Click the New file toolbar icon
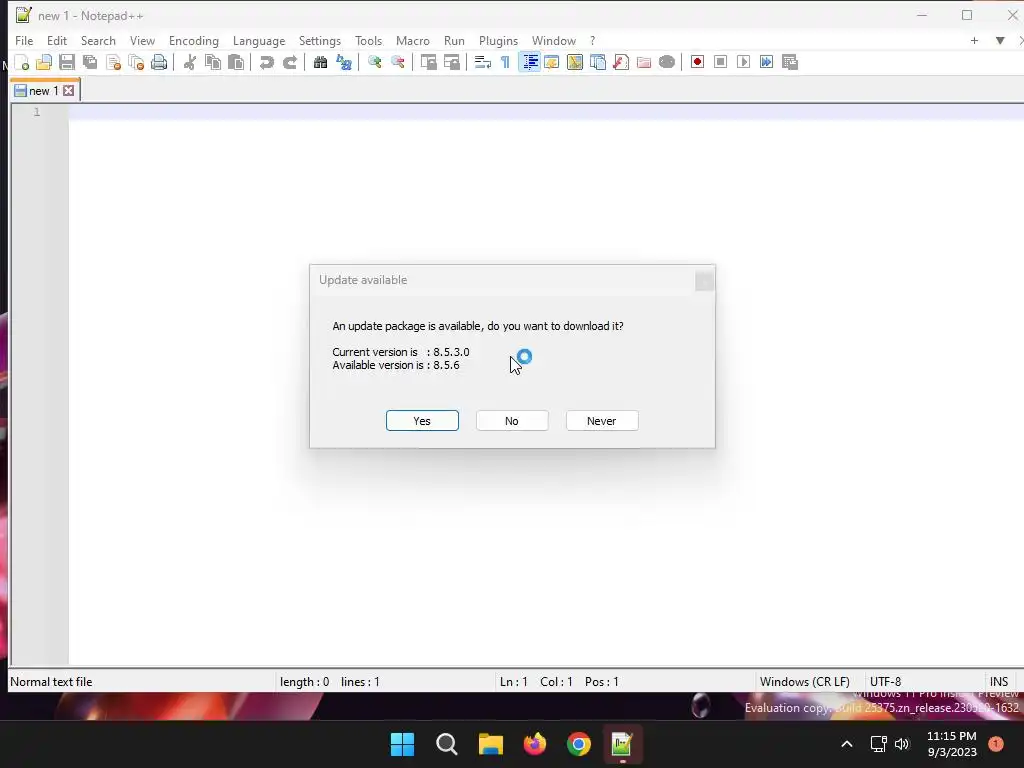This screenshot has height=768, width=1024. coord(22,62)
